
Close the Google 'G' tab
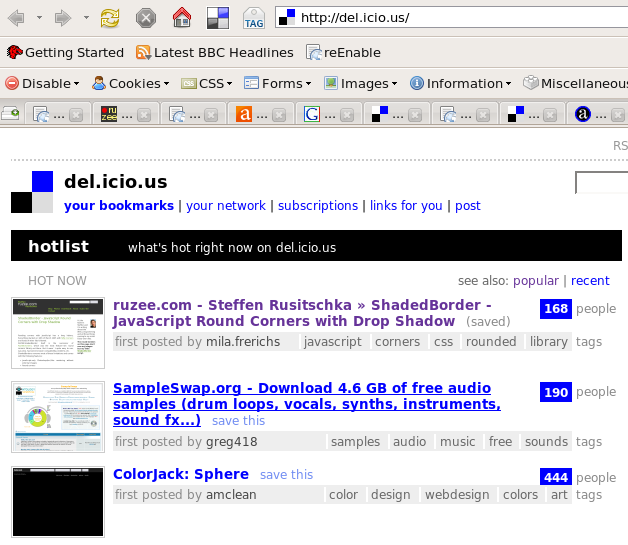347,115
